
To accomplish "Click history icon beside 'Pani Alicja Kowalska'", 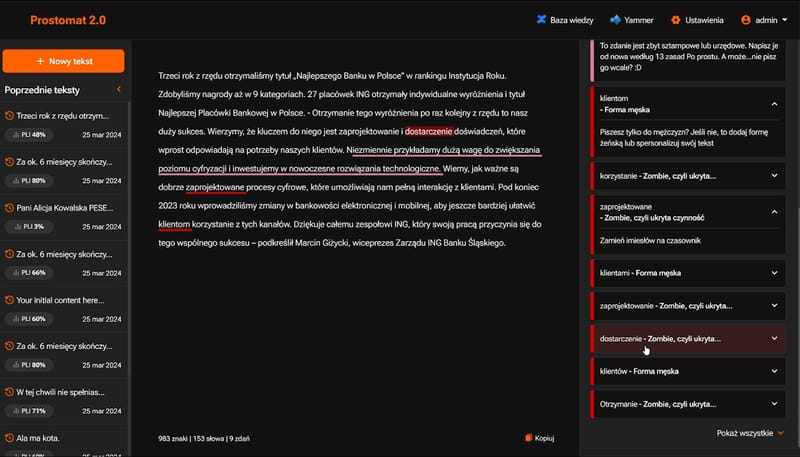I will pos(9,208).
